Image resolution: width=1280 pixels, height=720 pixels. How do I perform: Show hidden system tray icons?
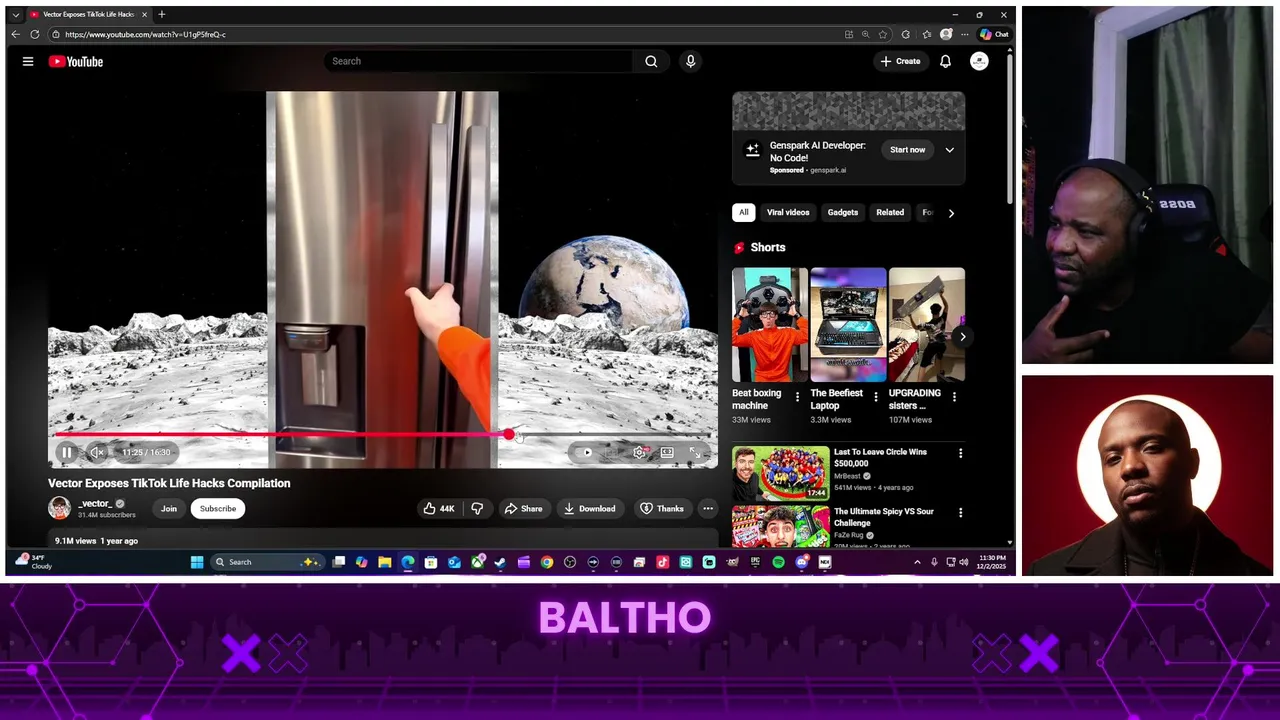click(917, 562)
